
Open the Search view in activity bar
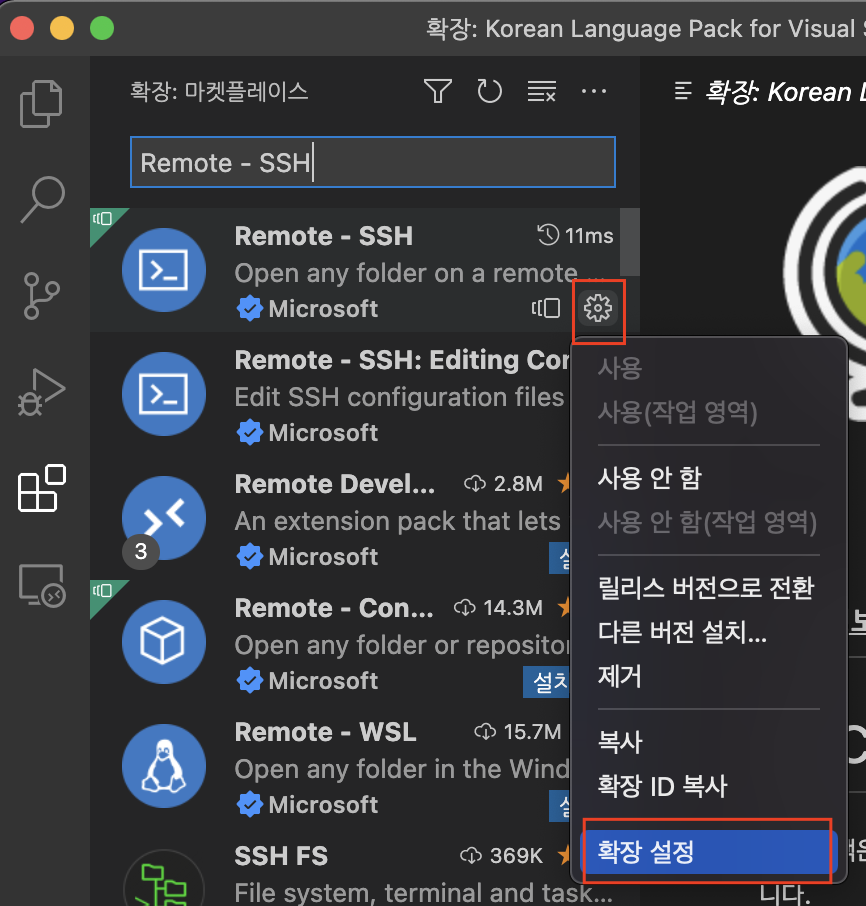[42, 199]
